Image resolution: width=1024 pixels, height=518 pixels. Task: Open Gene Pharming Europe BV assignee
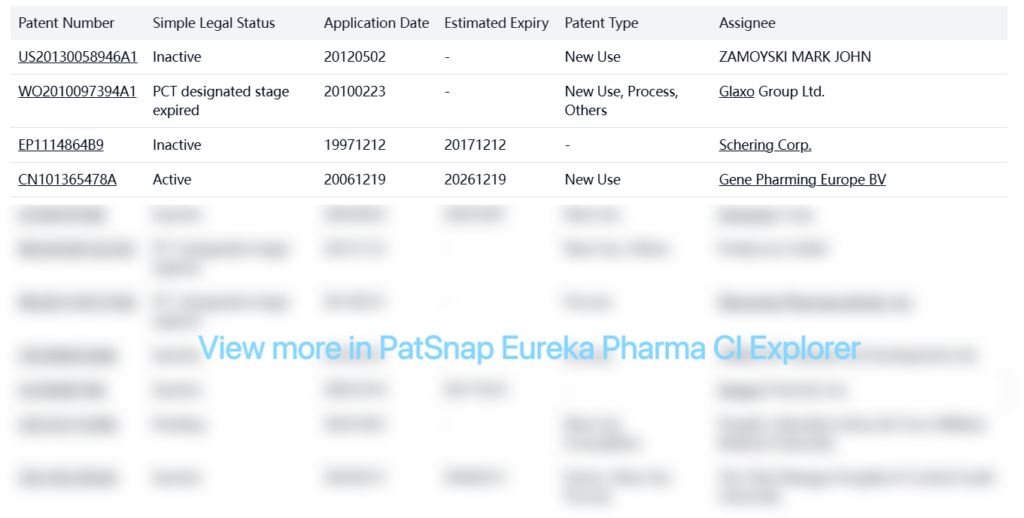point(802,180)
